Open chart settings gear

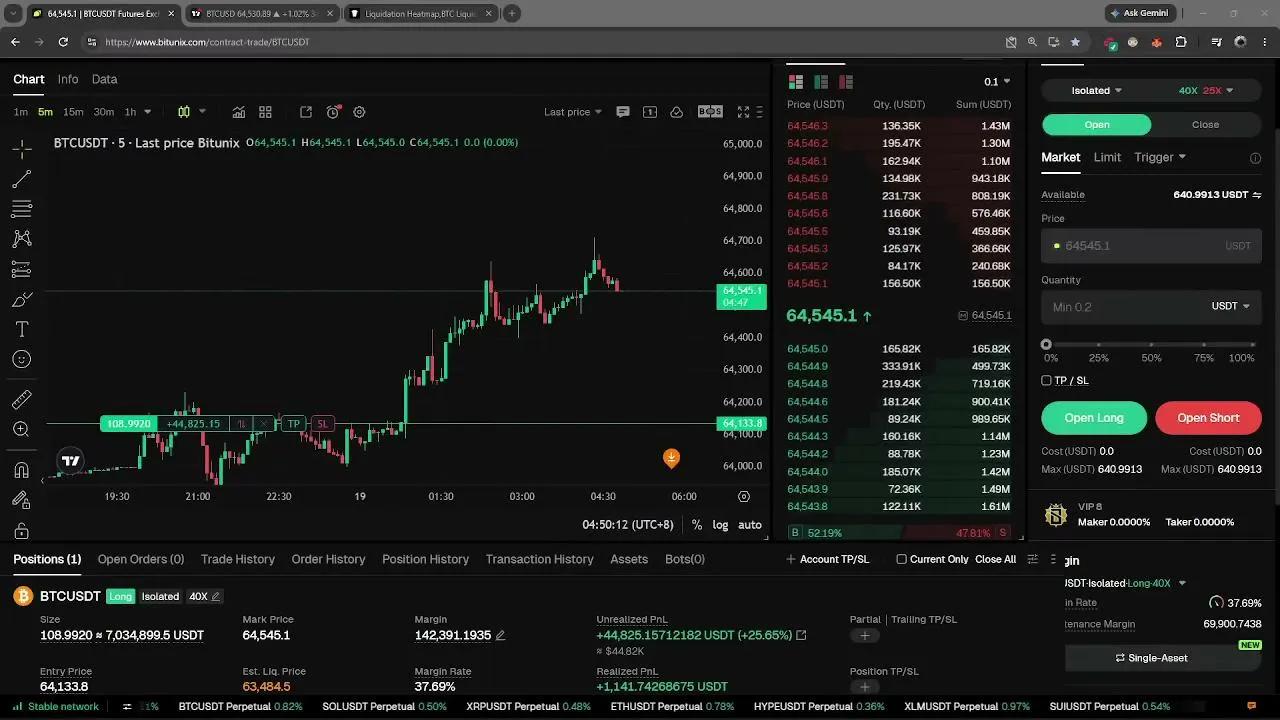click(360, 112)
